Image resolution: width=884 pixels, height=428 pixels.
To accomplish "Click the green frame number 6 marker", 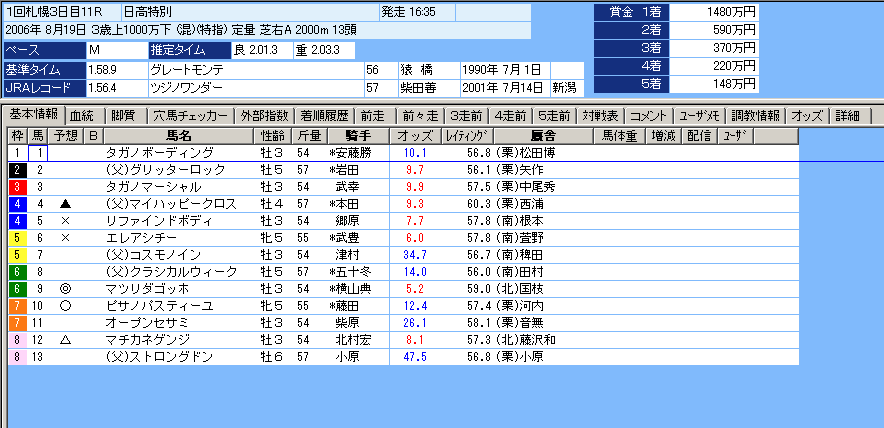I will (x=16, y=288).
